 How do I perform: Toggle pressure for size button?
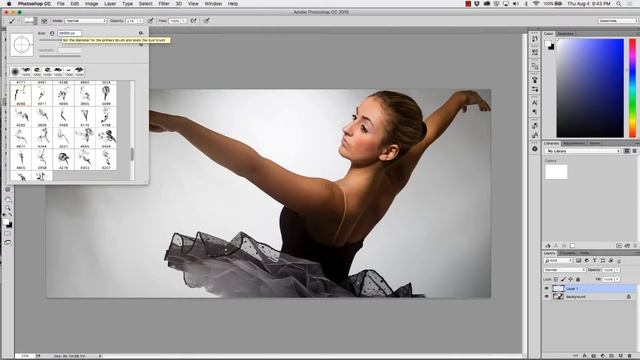tap(207, 21)
